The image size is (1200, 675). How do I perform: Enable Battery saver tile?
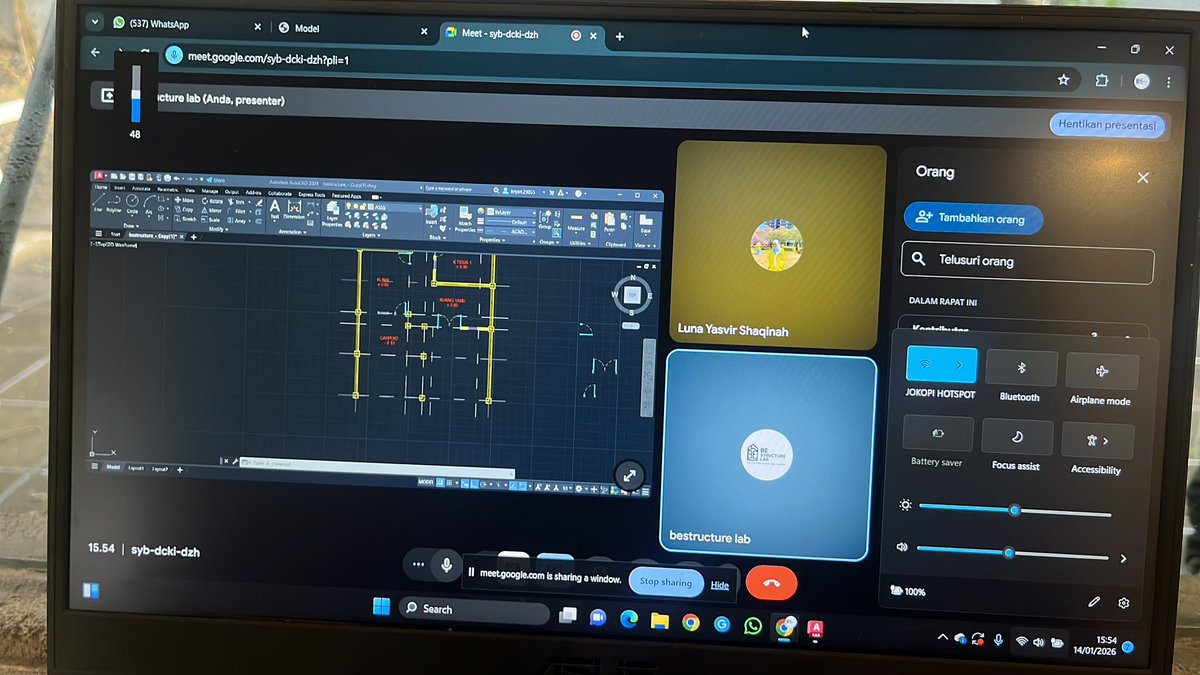(937, 433)
